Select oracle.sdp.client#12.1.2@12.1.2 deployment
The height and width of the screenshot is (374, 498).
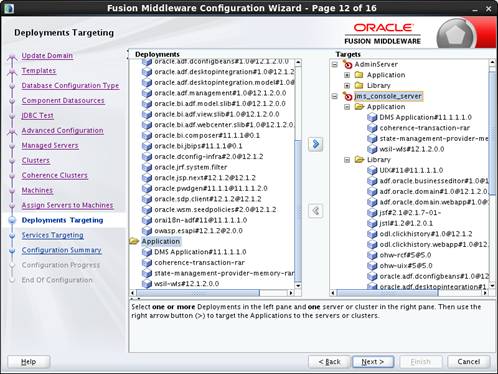[208, 199]
